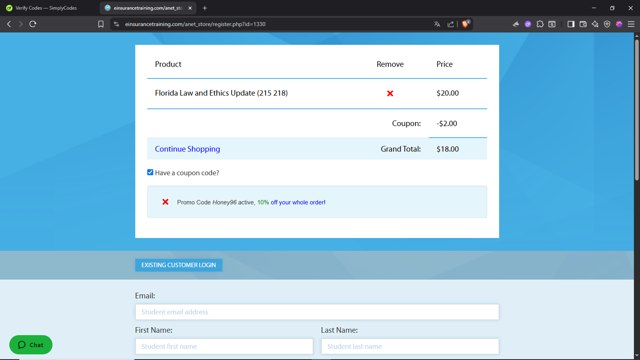Remove Florida Law and Ethics Update product
This screenshot has width=640, height=360.
pos(390,93)
